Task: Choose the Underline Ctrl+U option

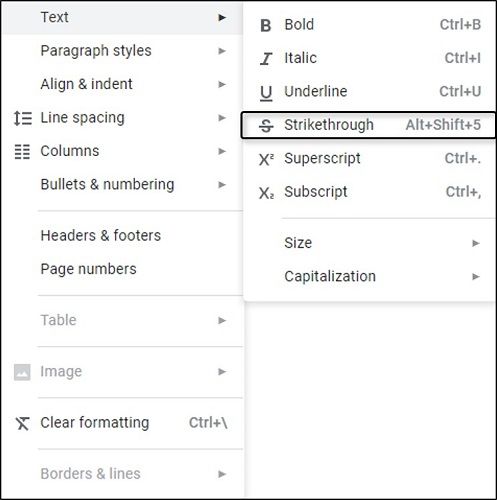Action: pos(369,91)
